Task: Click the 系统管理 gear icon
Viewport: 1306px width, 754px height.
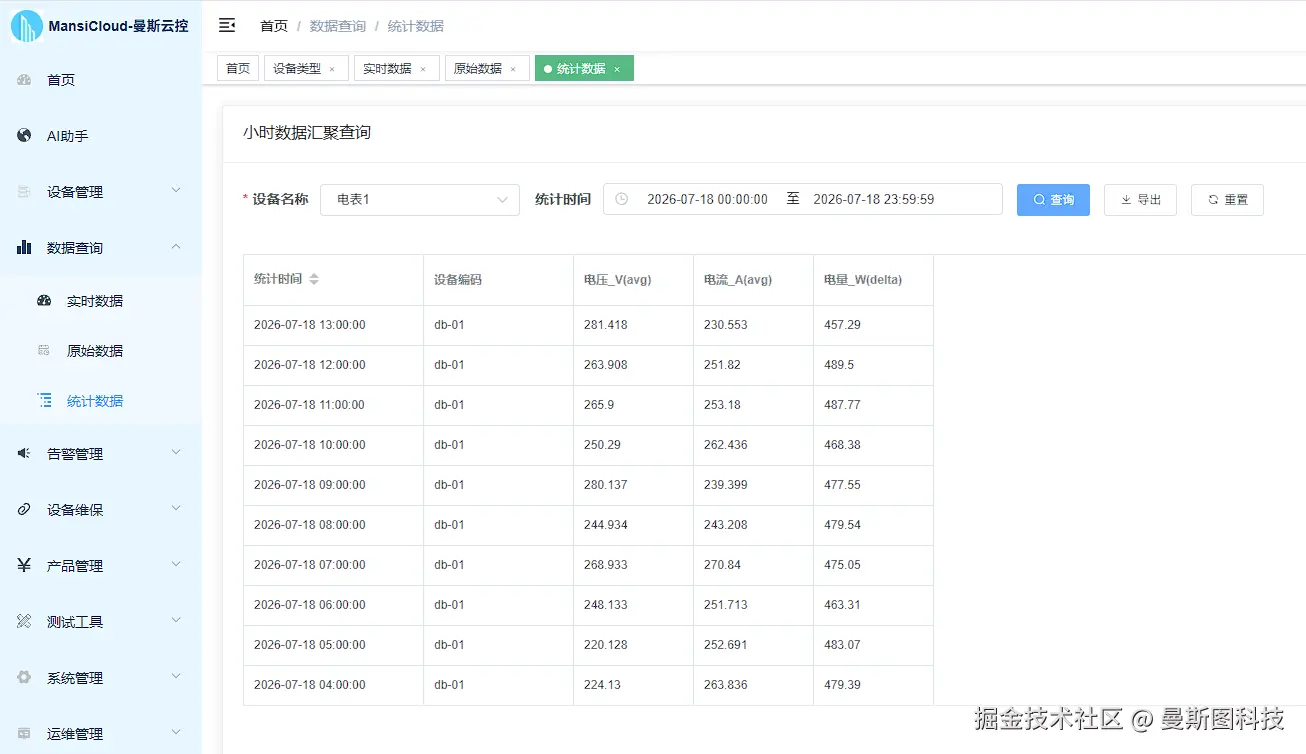Action: (24, 678)
